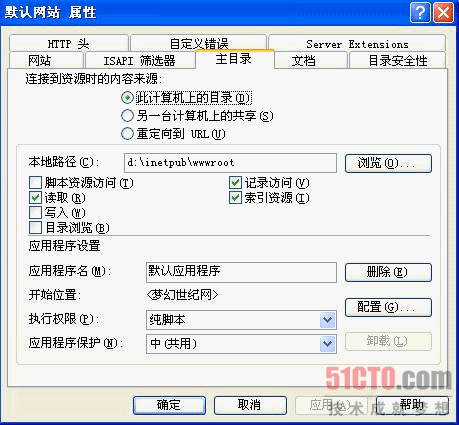Screen dimensions: 459x425
Task: Click the 配置 button
Action: tap(388, 307)
